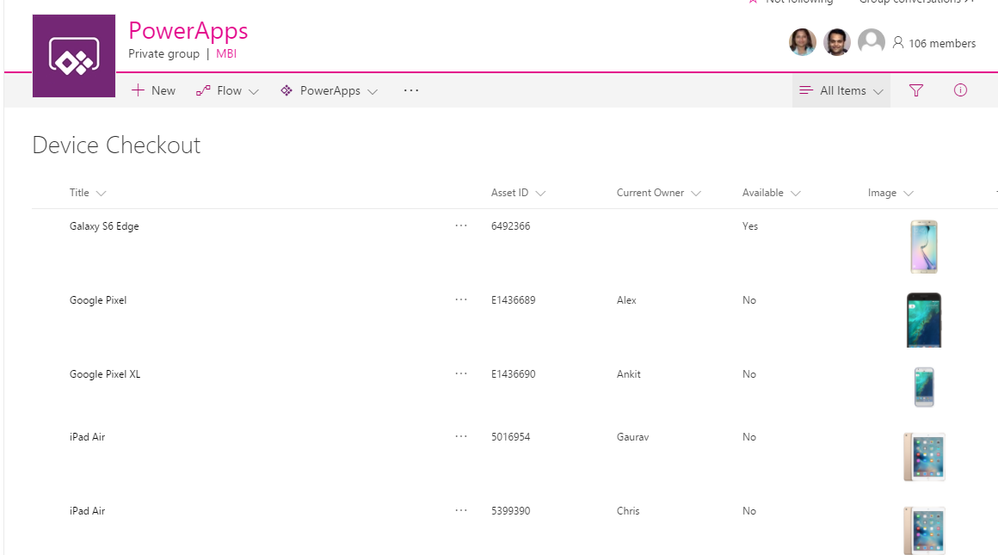Open Title column header dropdown
The image size is (998, 555).
click(88, 193)
